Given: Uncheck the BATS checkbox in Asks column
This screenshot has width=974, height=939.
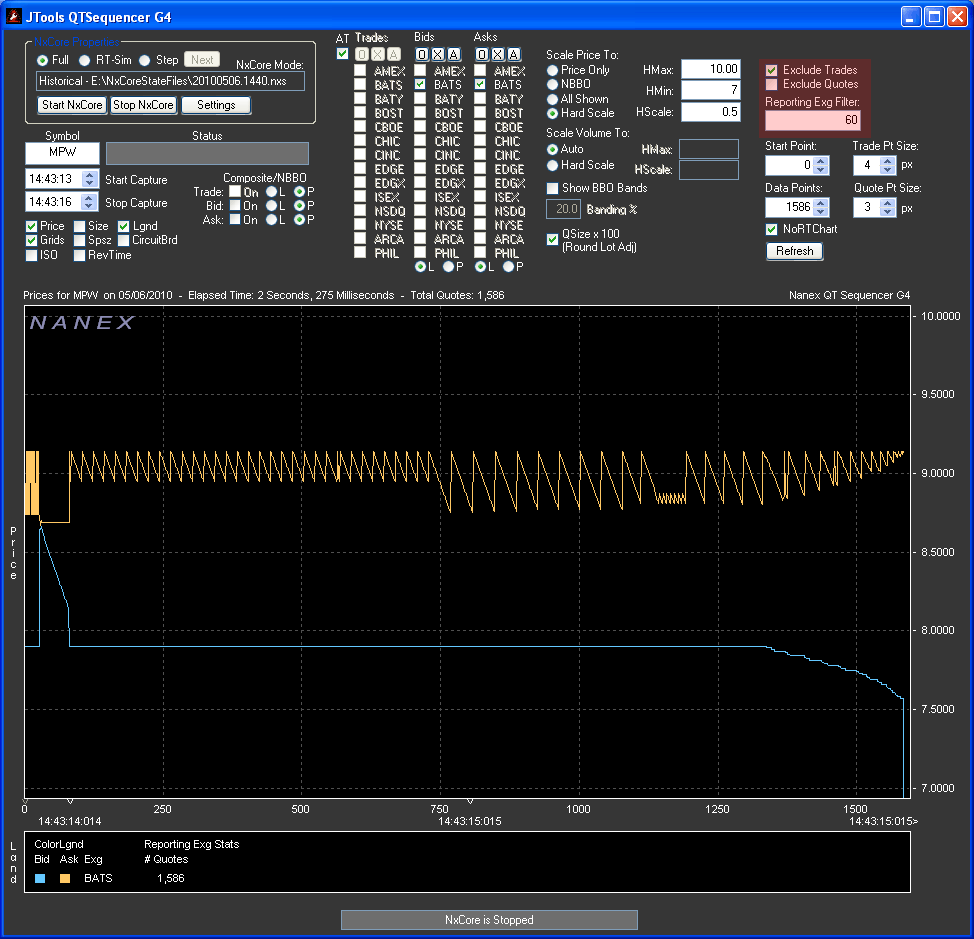Looking at the screenshot, I should pyautogui.click(x=480, y=84).
